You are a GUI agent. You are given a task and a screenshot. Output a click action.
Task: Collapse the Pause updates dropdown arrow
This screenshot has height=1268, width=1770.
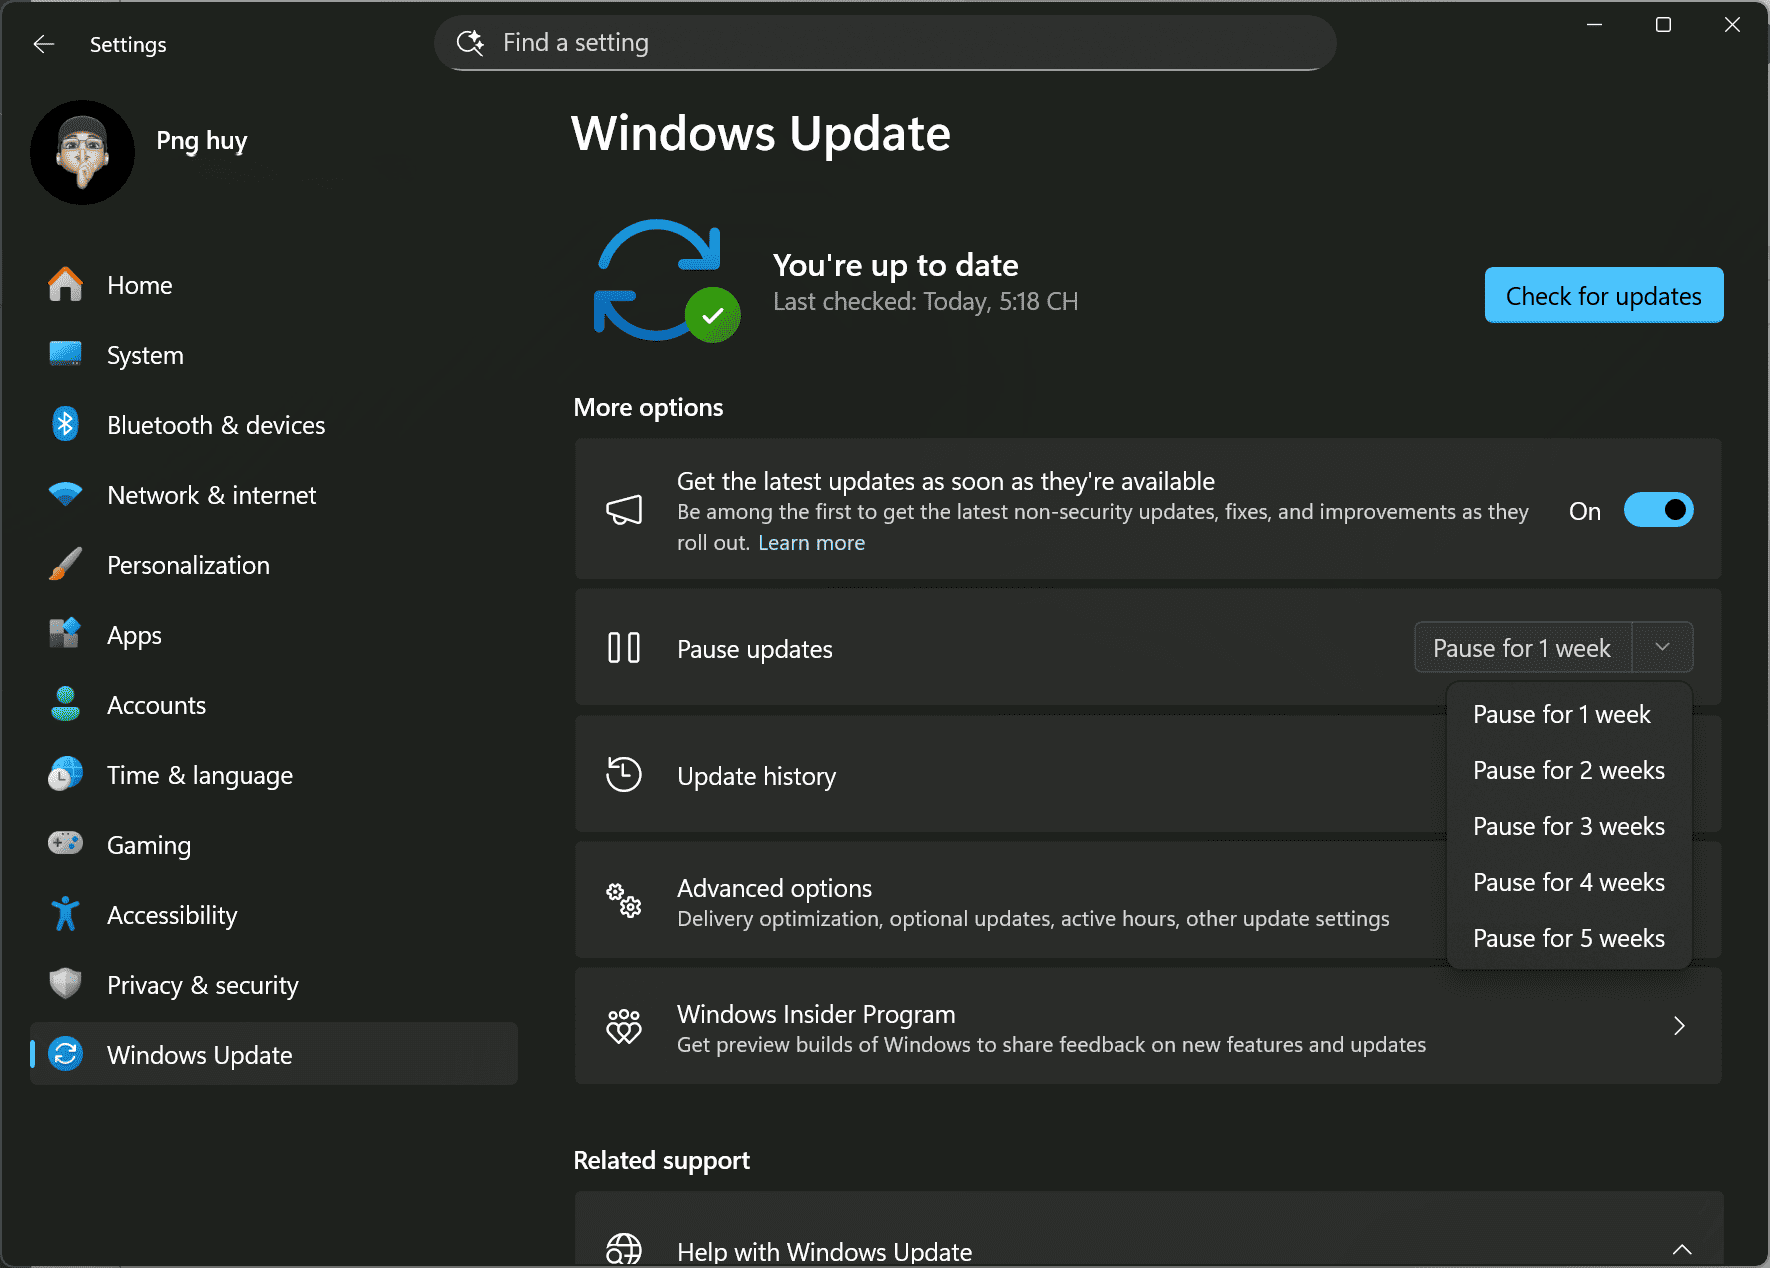click(x=1662, y=647)
